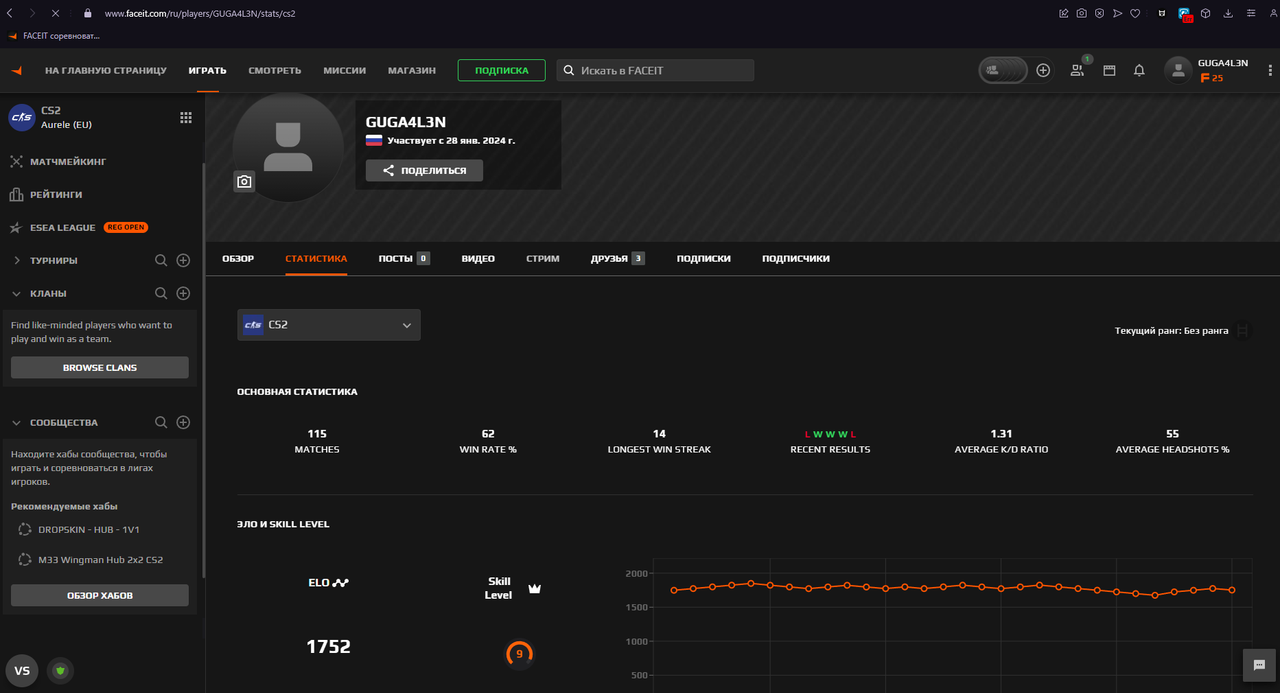The width and height of the screenshot is (1280, 693).
Task: Open the МАГАЗИН top menu
Action: (412, 71)
